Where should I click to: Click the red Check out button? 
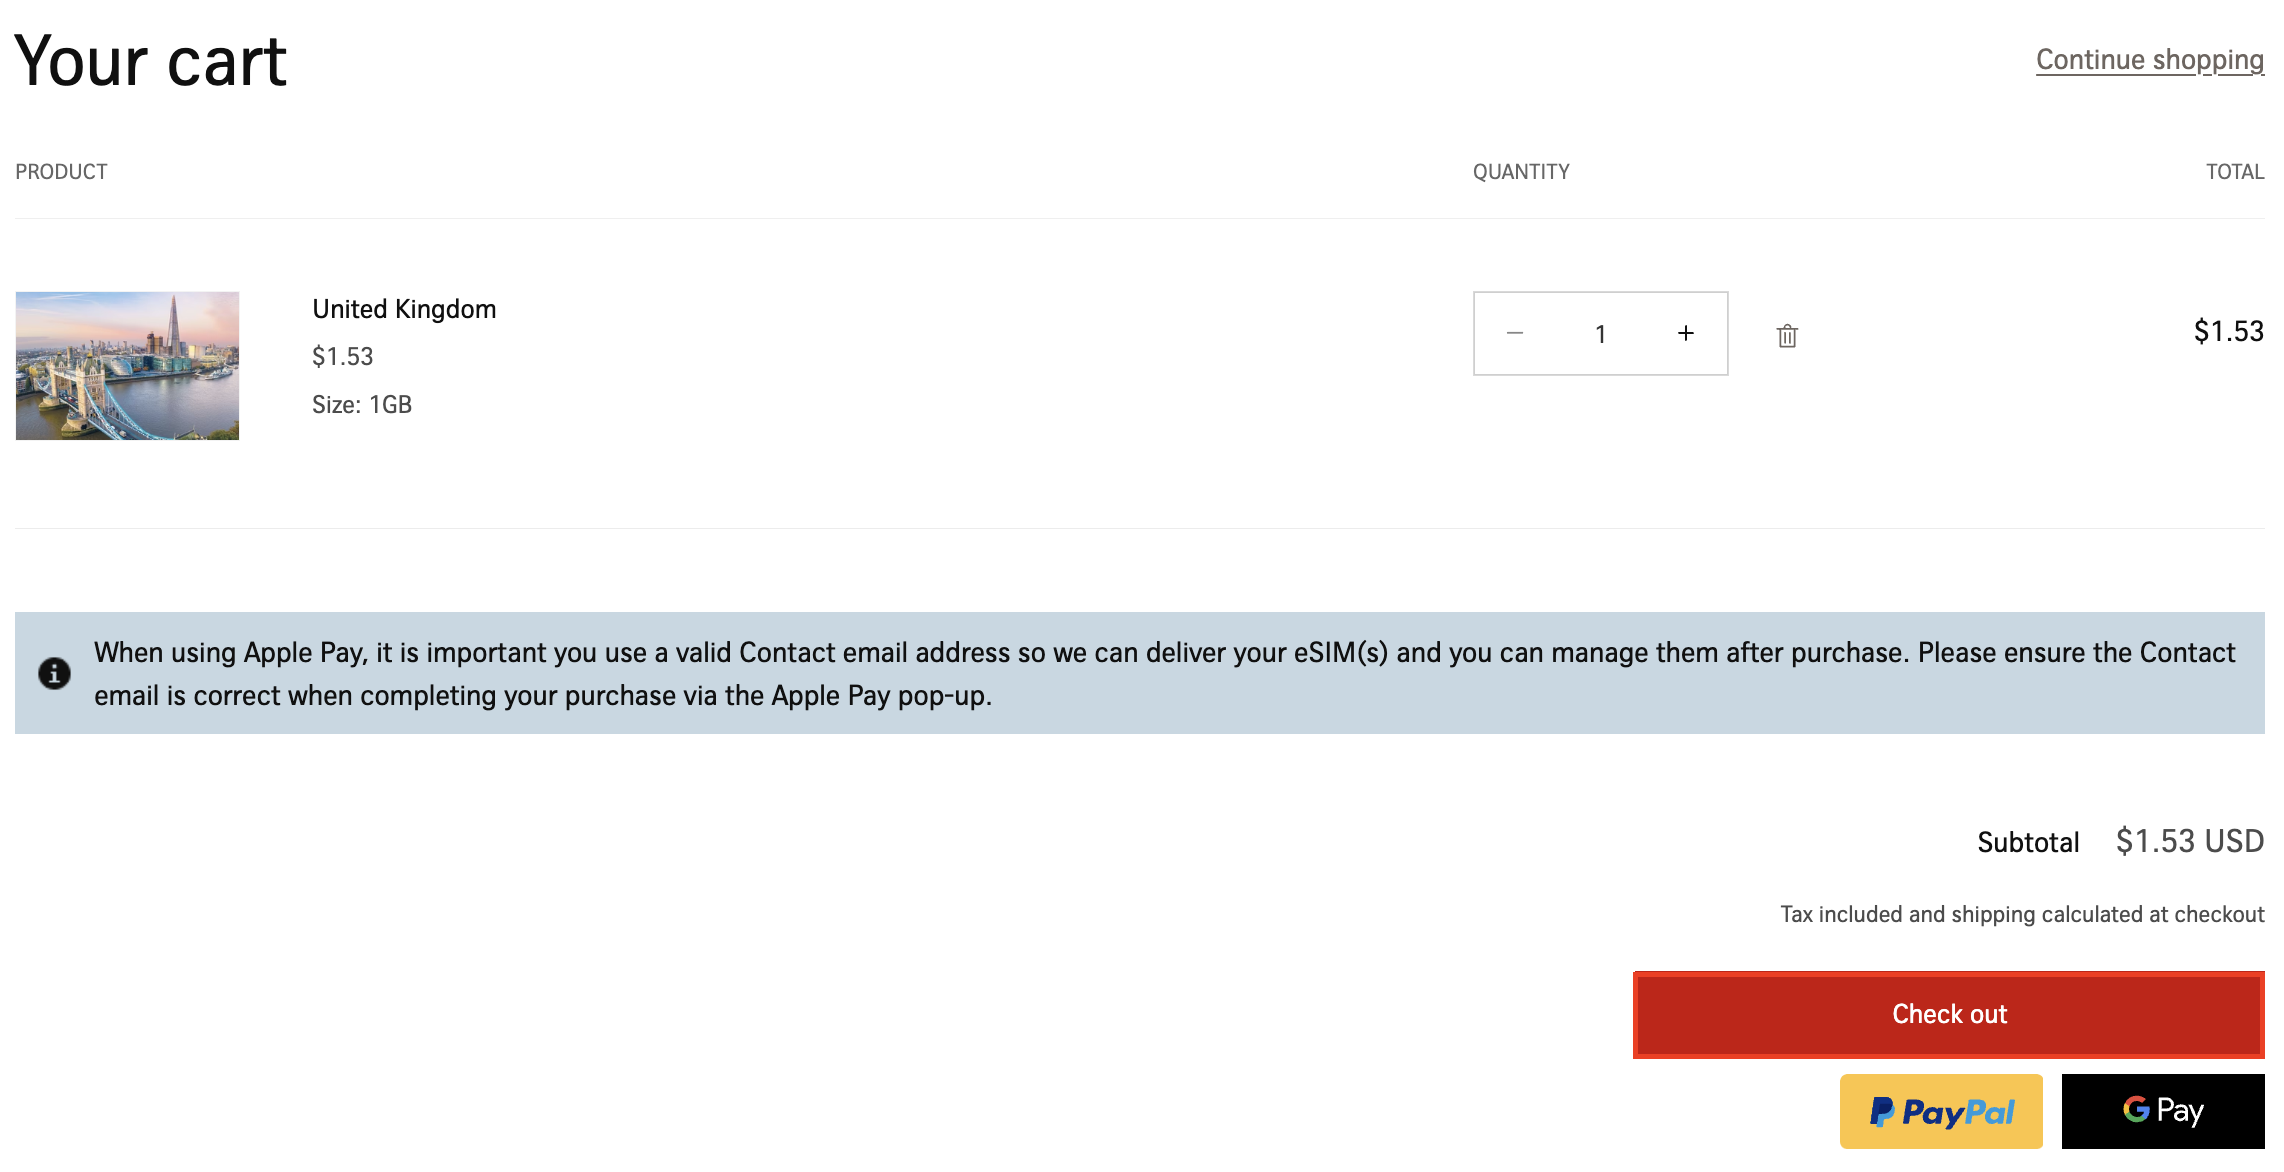pyautogui.click(x=1948, y=1014)
